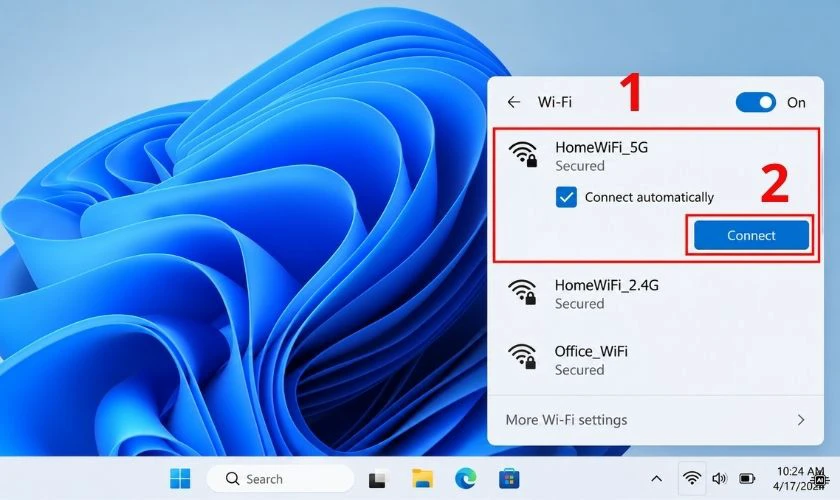
Task: Click the On label beside Wi-Fi toggle
Action: tap(796, 102)
